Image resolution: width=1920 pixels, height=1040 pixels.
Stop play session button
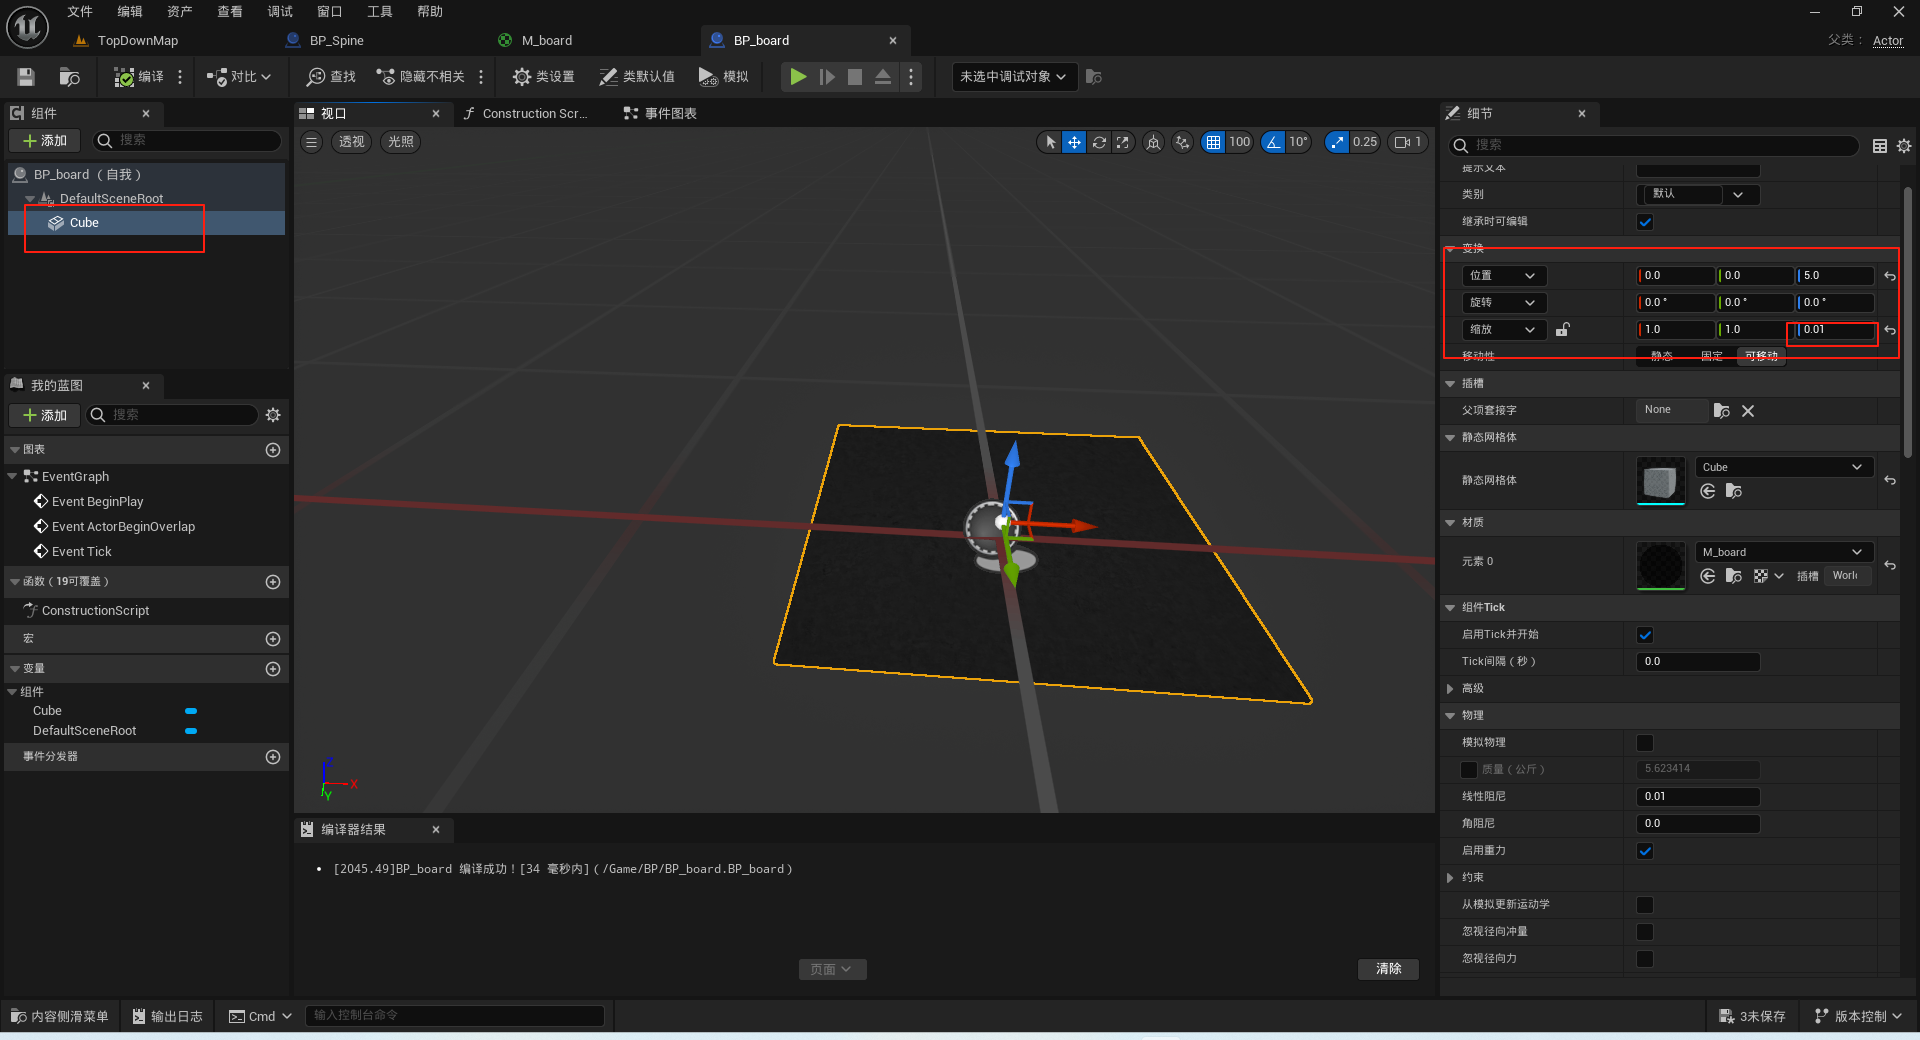click(855, 77)
